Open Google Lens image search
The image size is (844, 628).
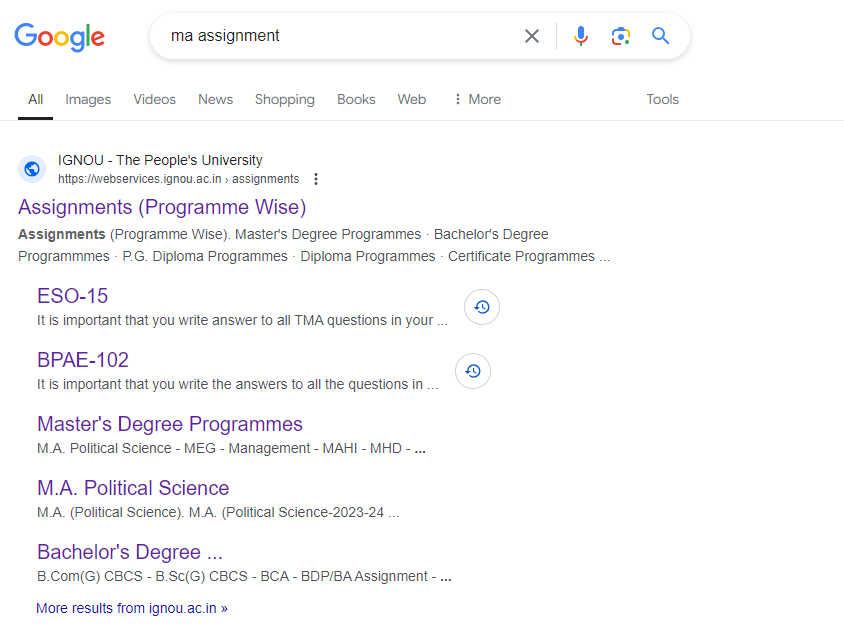click(620, 35)
